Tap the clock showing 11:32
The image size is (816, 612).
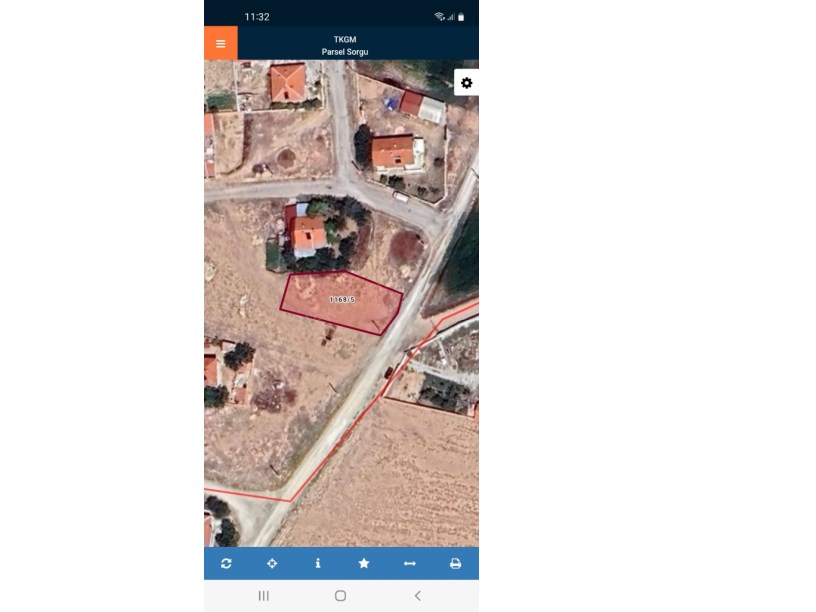pyautogui.click(x=257, y=17)
